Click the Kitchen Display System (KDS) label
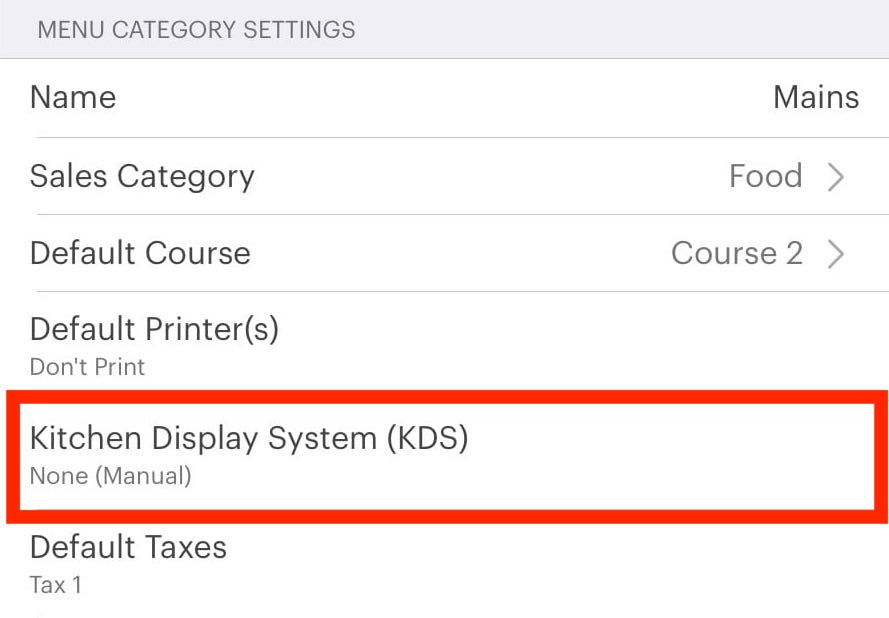The image size is (889, 618). [248, 438]
